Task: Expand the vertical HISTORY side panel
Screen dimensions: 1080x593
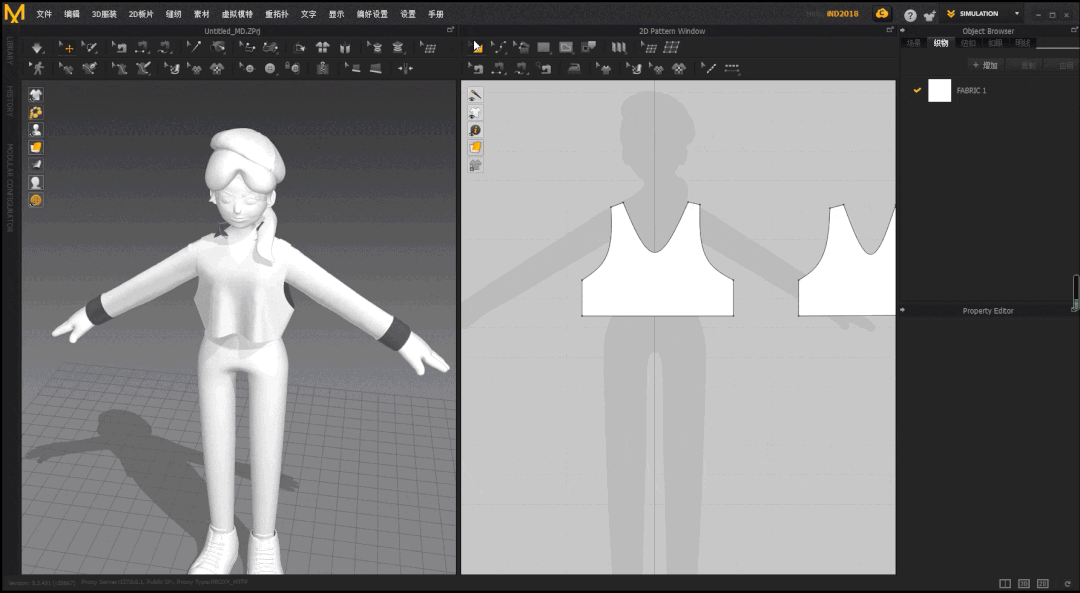Action: pos(10,101)
